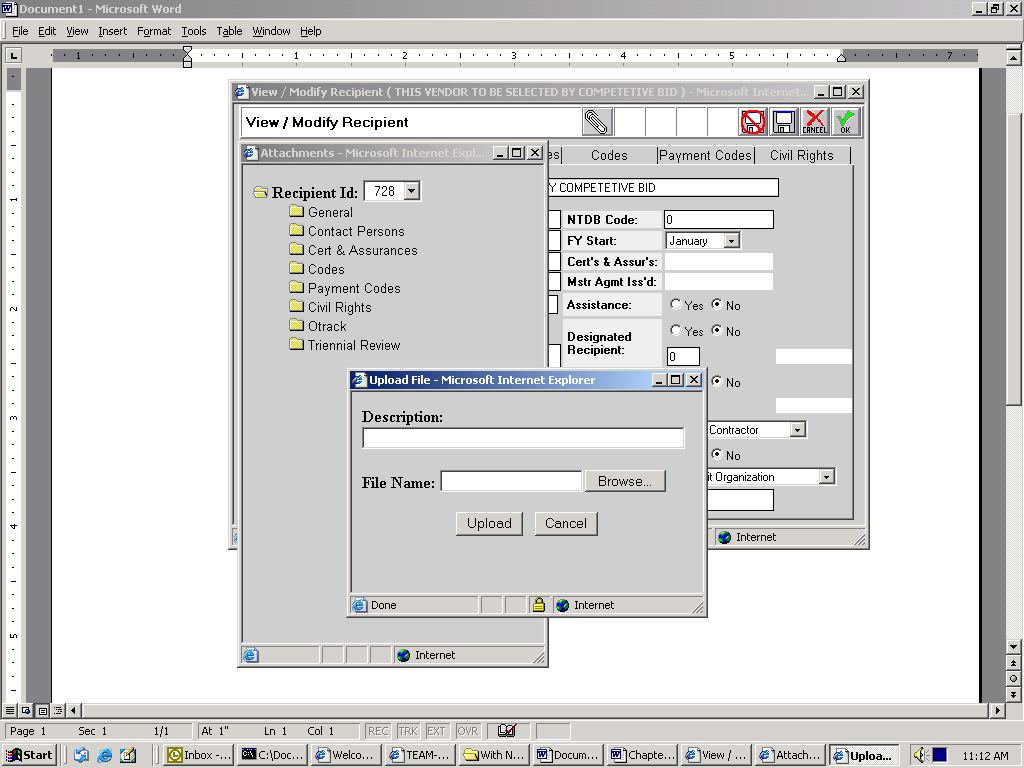
Task: Toggle the OVR overtype indicator
Action: pyautogui.click(x=468, y=731)
